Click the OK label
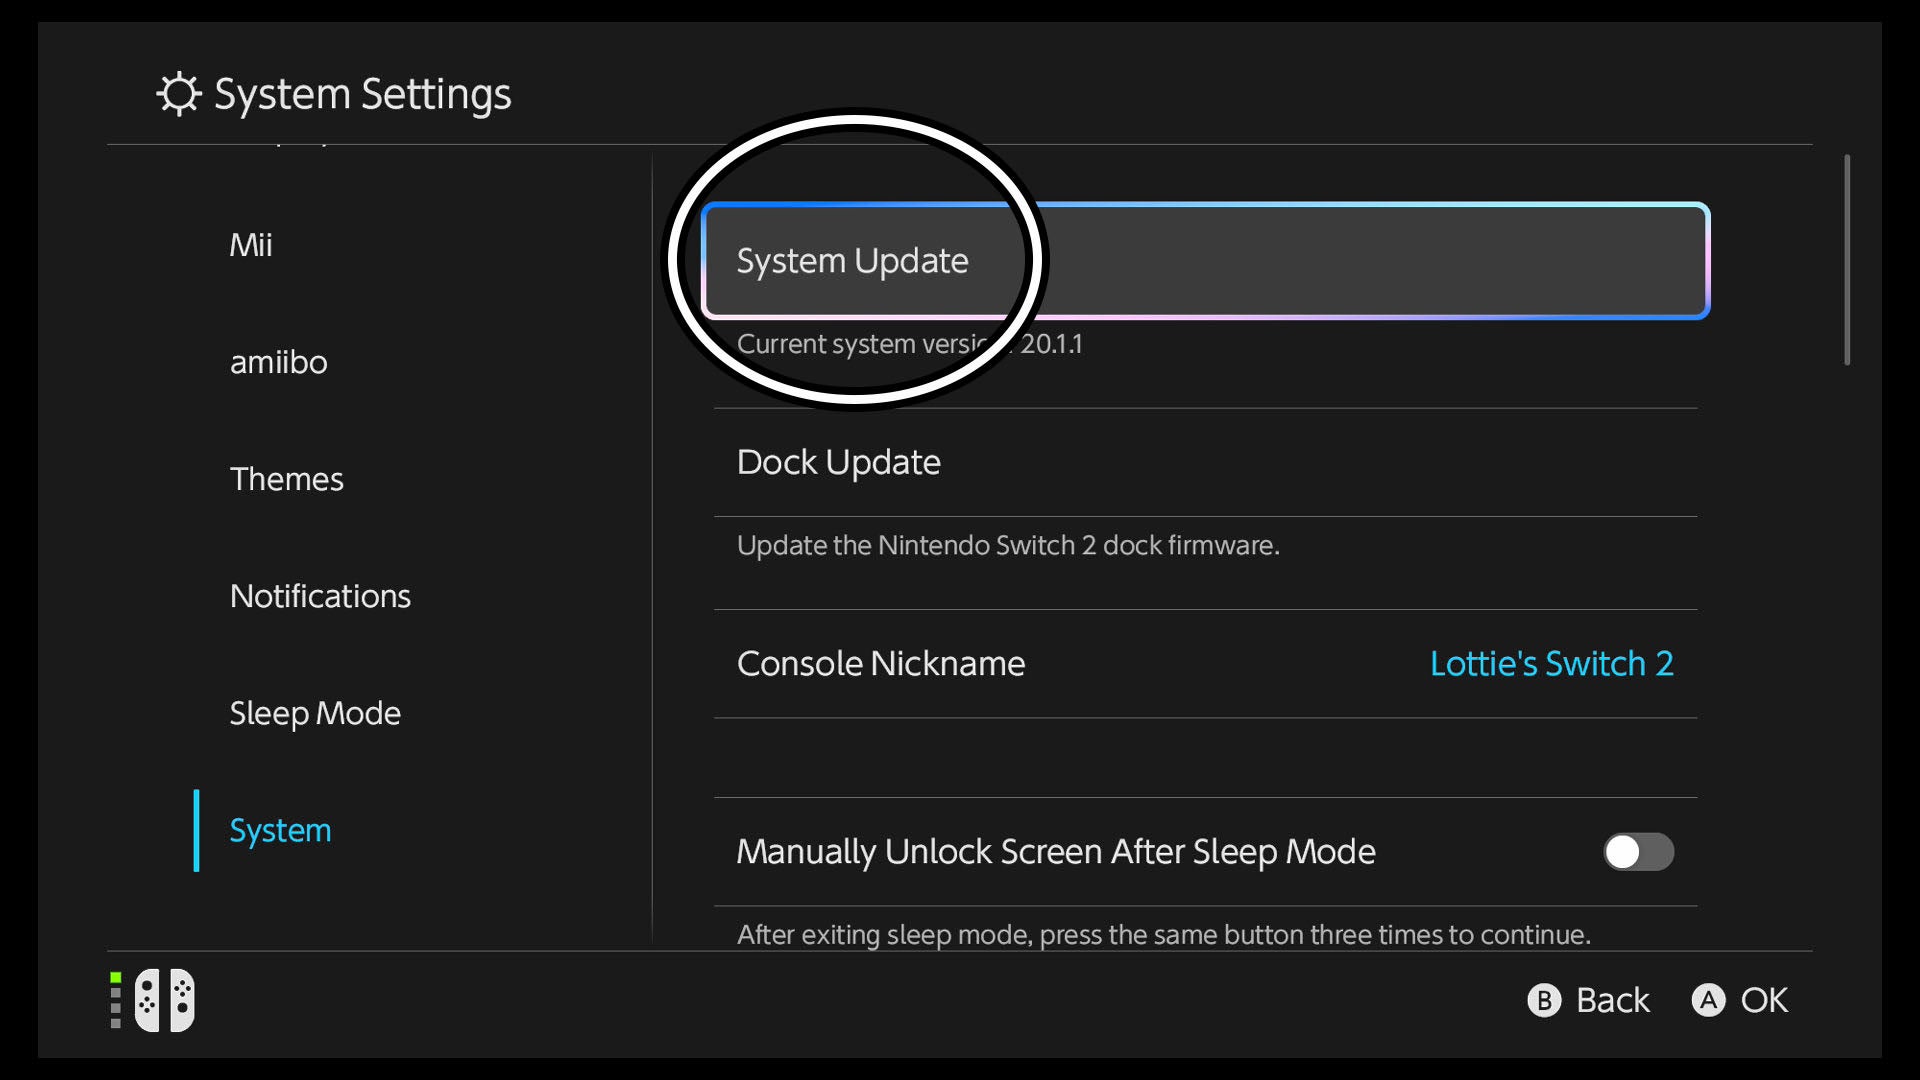The height and width of the screenshot is (1080, 1920). [x=1764, y=1000]
